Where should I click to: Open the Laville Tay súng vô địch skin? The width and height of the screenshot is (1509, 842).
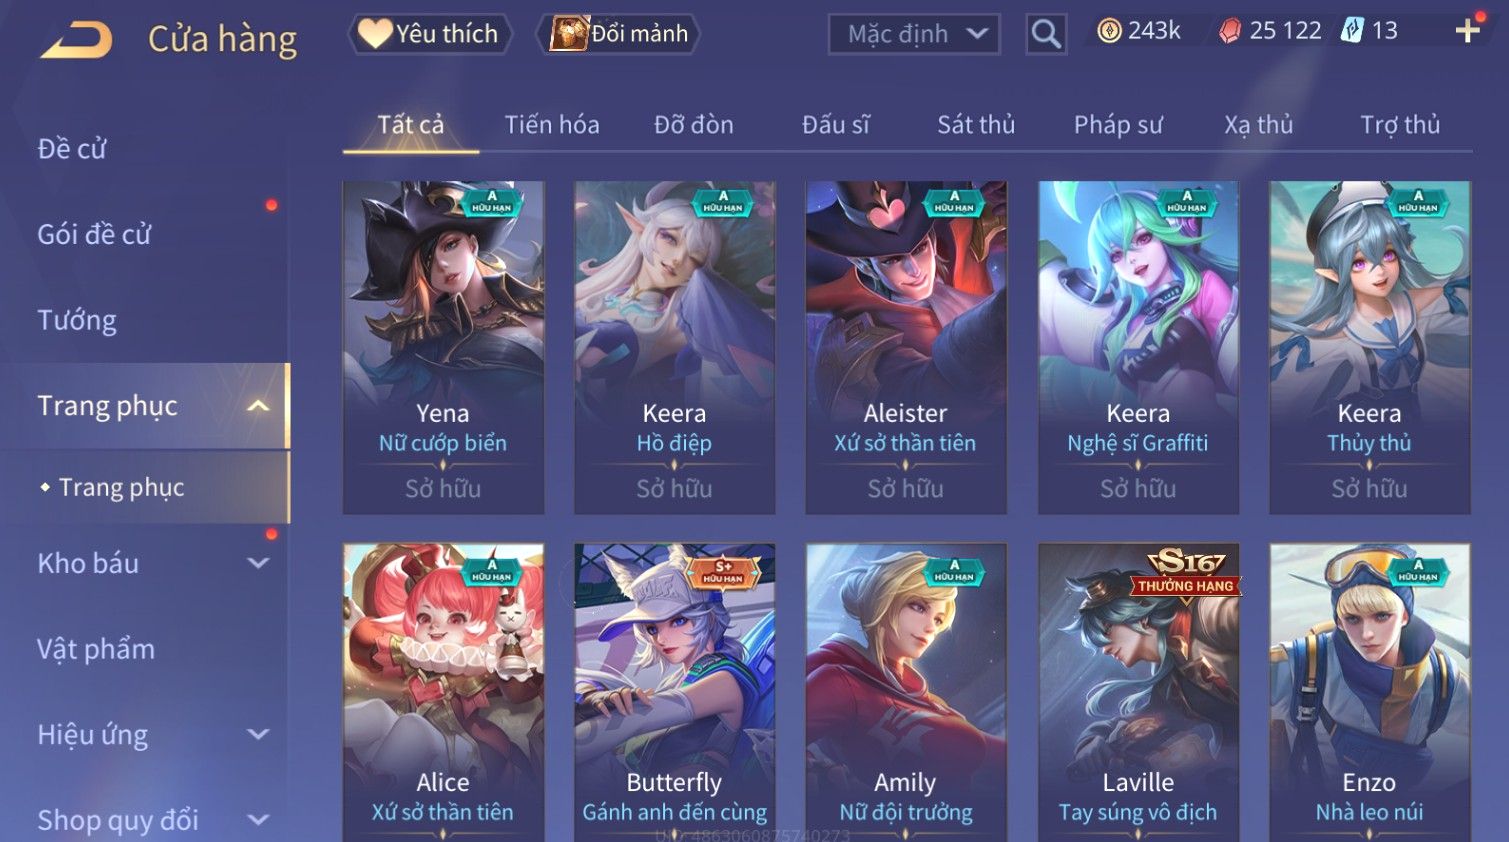pyautogui.click(x=1138, y=692)
